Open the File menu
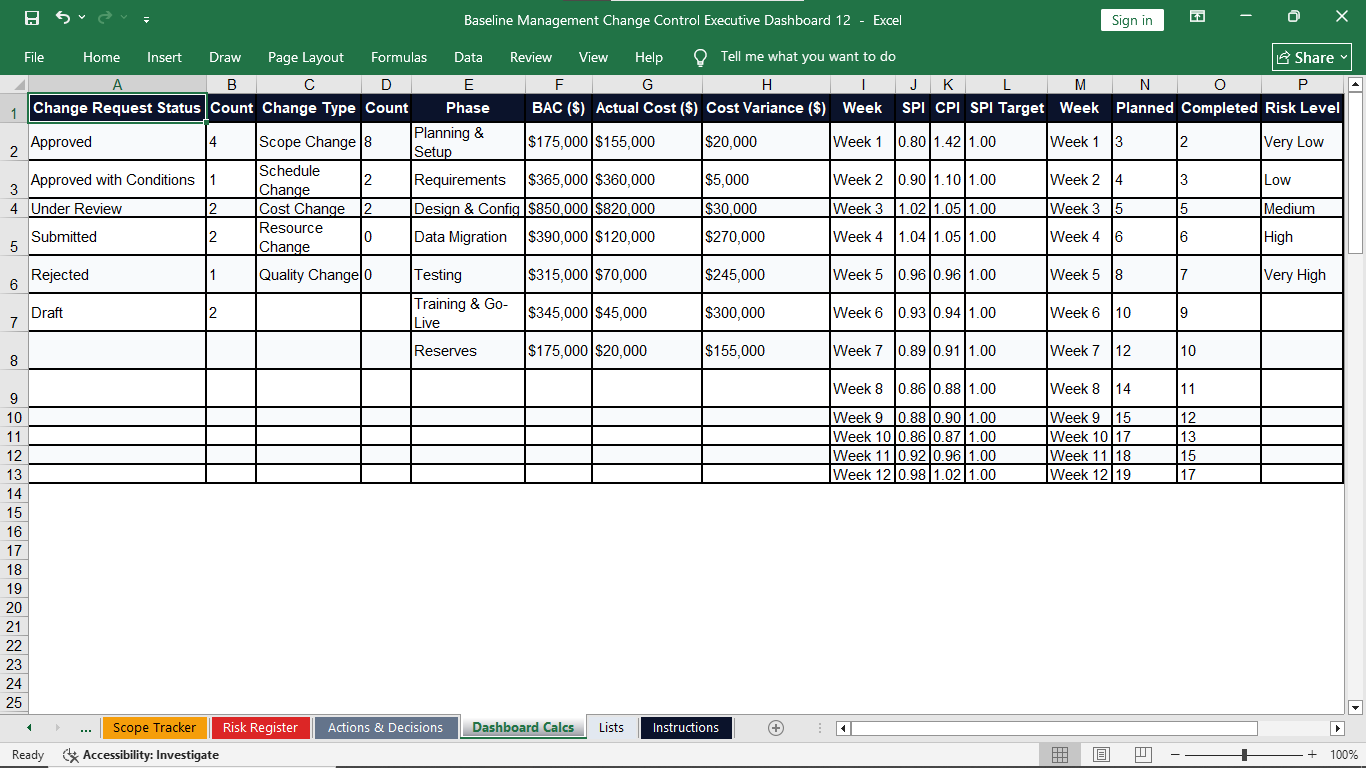1366x768 pixels. pos(34,57)
